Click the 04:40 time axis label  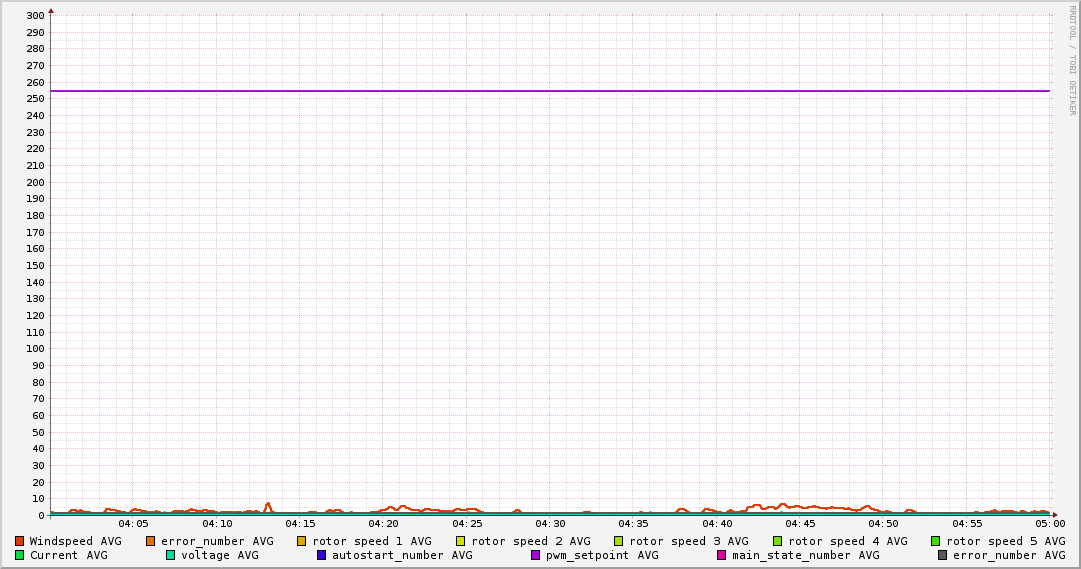(717, 524)
